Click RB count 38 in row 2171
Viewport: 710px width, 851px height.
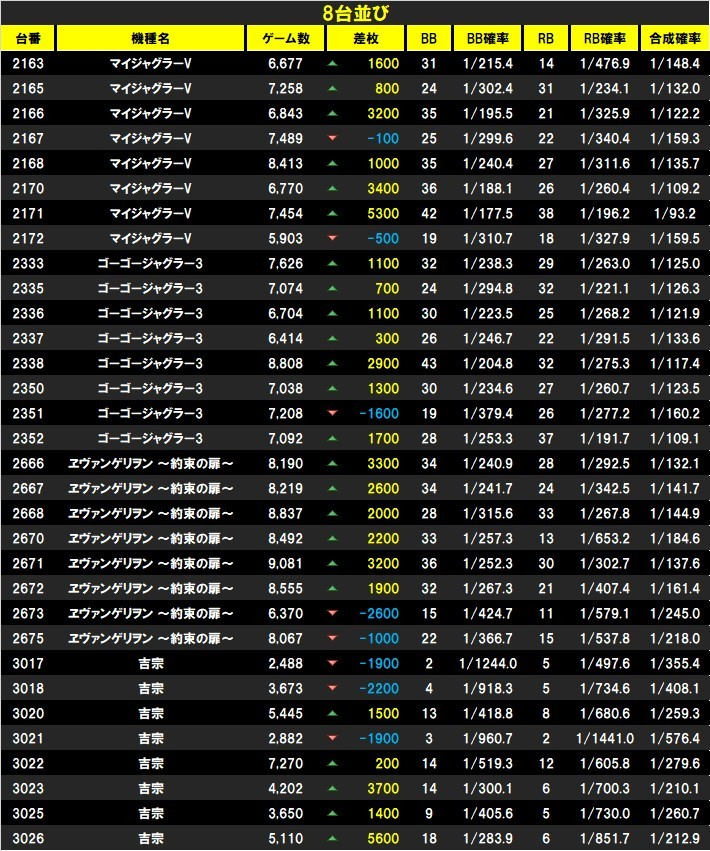click(546, 213)
